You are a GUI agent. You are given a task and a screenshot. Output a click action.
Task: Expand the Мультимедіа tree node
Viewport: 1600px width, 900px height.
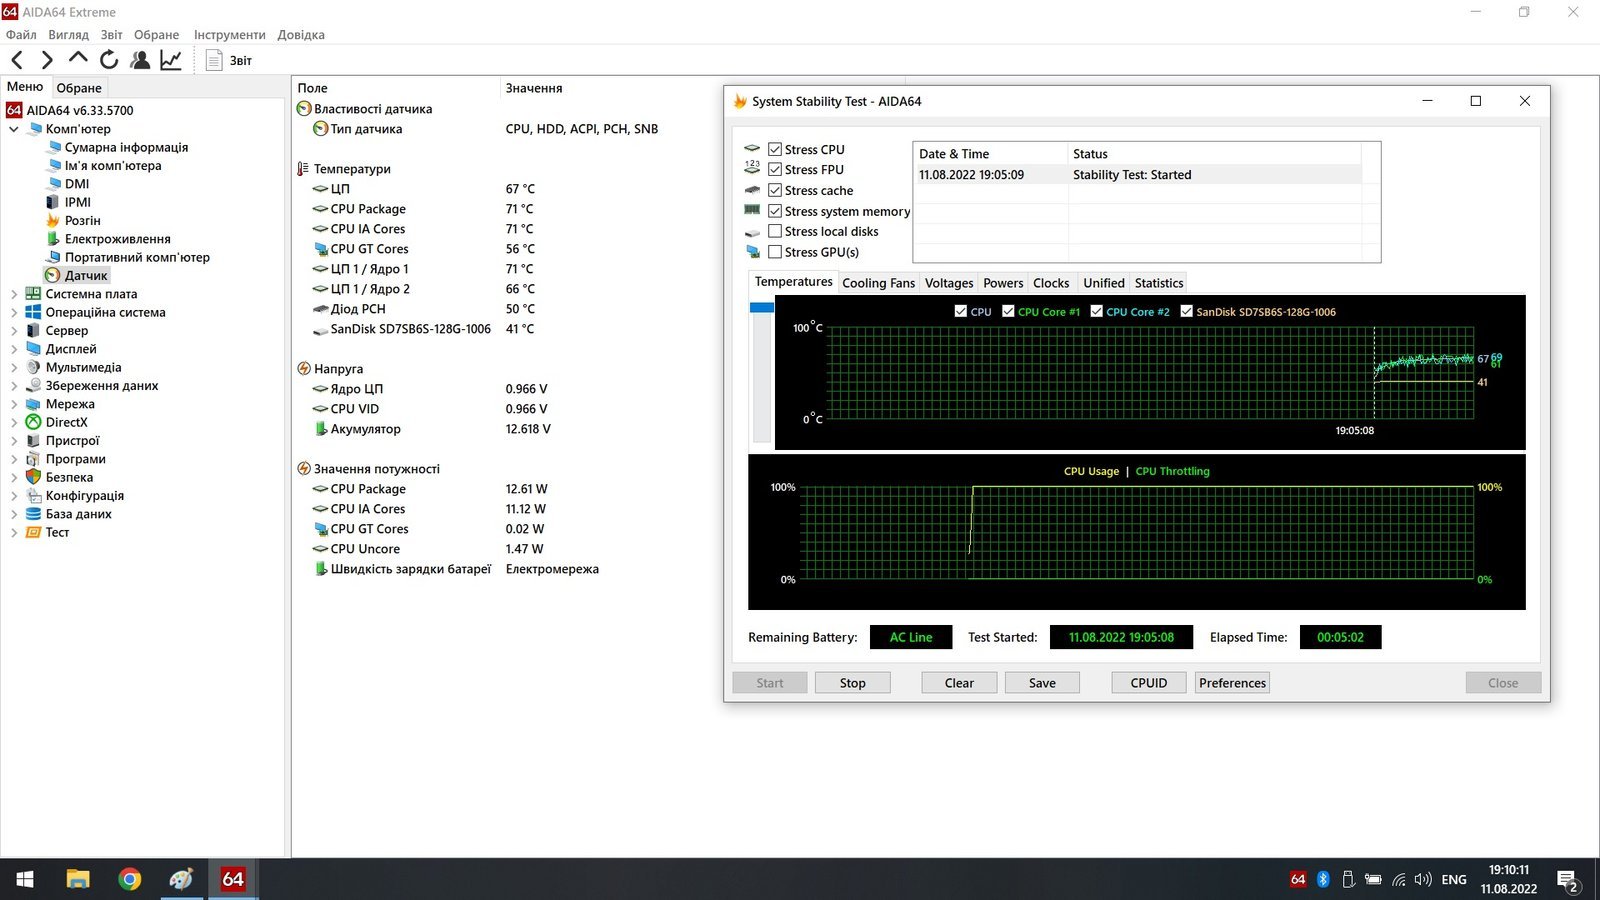tap(14, 367)
